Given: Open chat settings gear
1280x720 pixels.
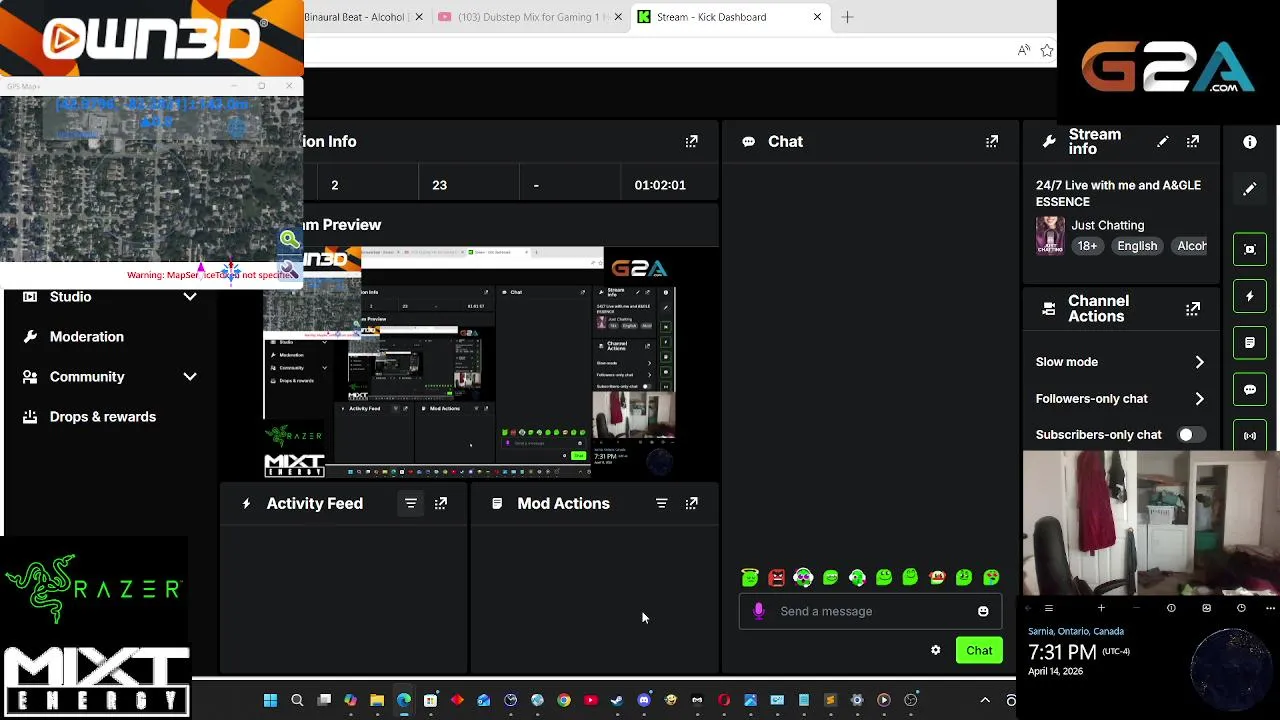Looking at the screenshot, I should (x=936, y=650).
